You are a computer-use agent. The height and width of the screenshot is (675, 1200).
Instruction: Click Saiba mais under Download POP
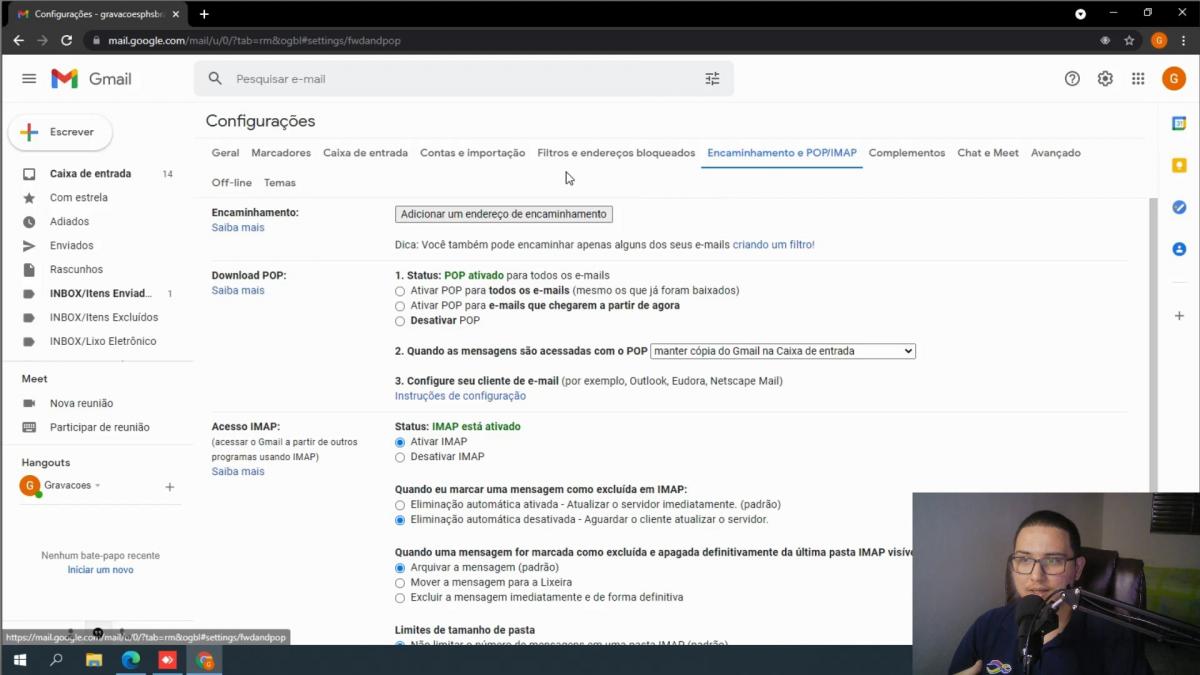(238, 291)
